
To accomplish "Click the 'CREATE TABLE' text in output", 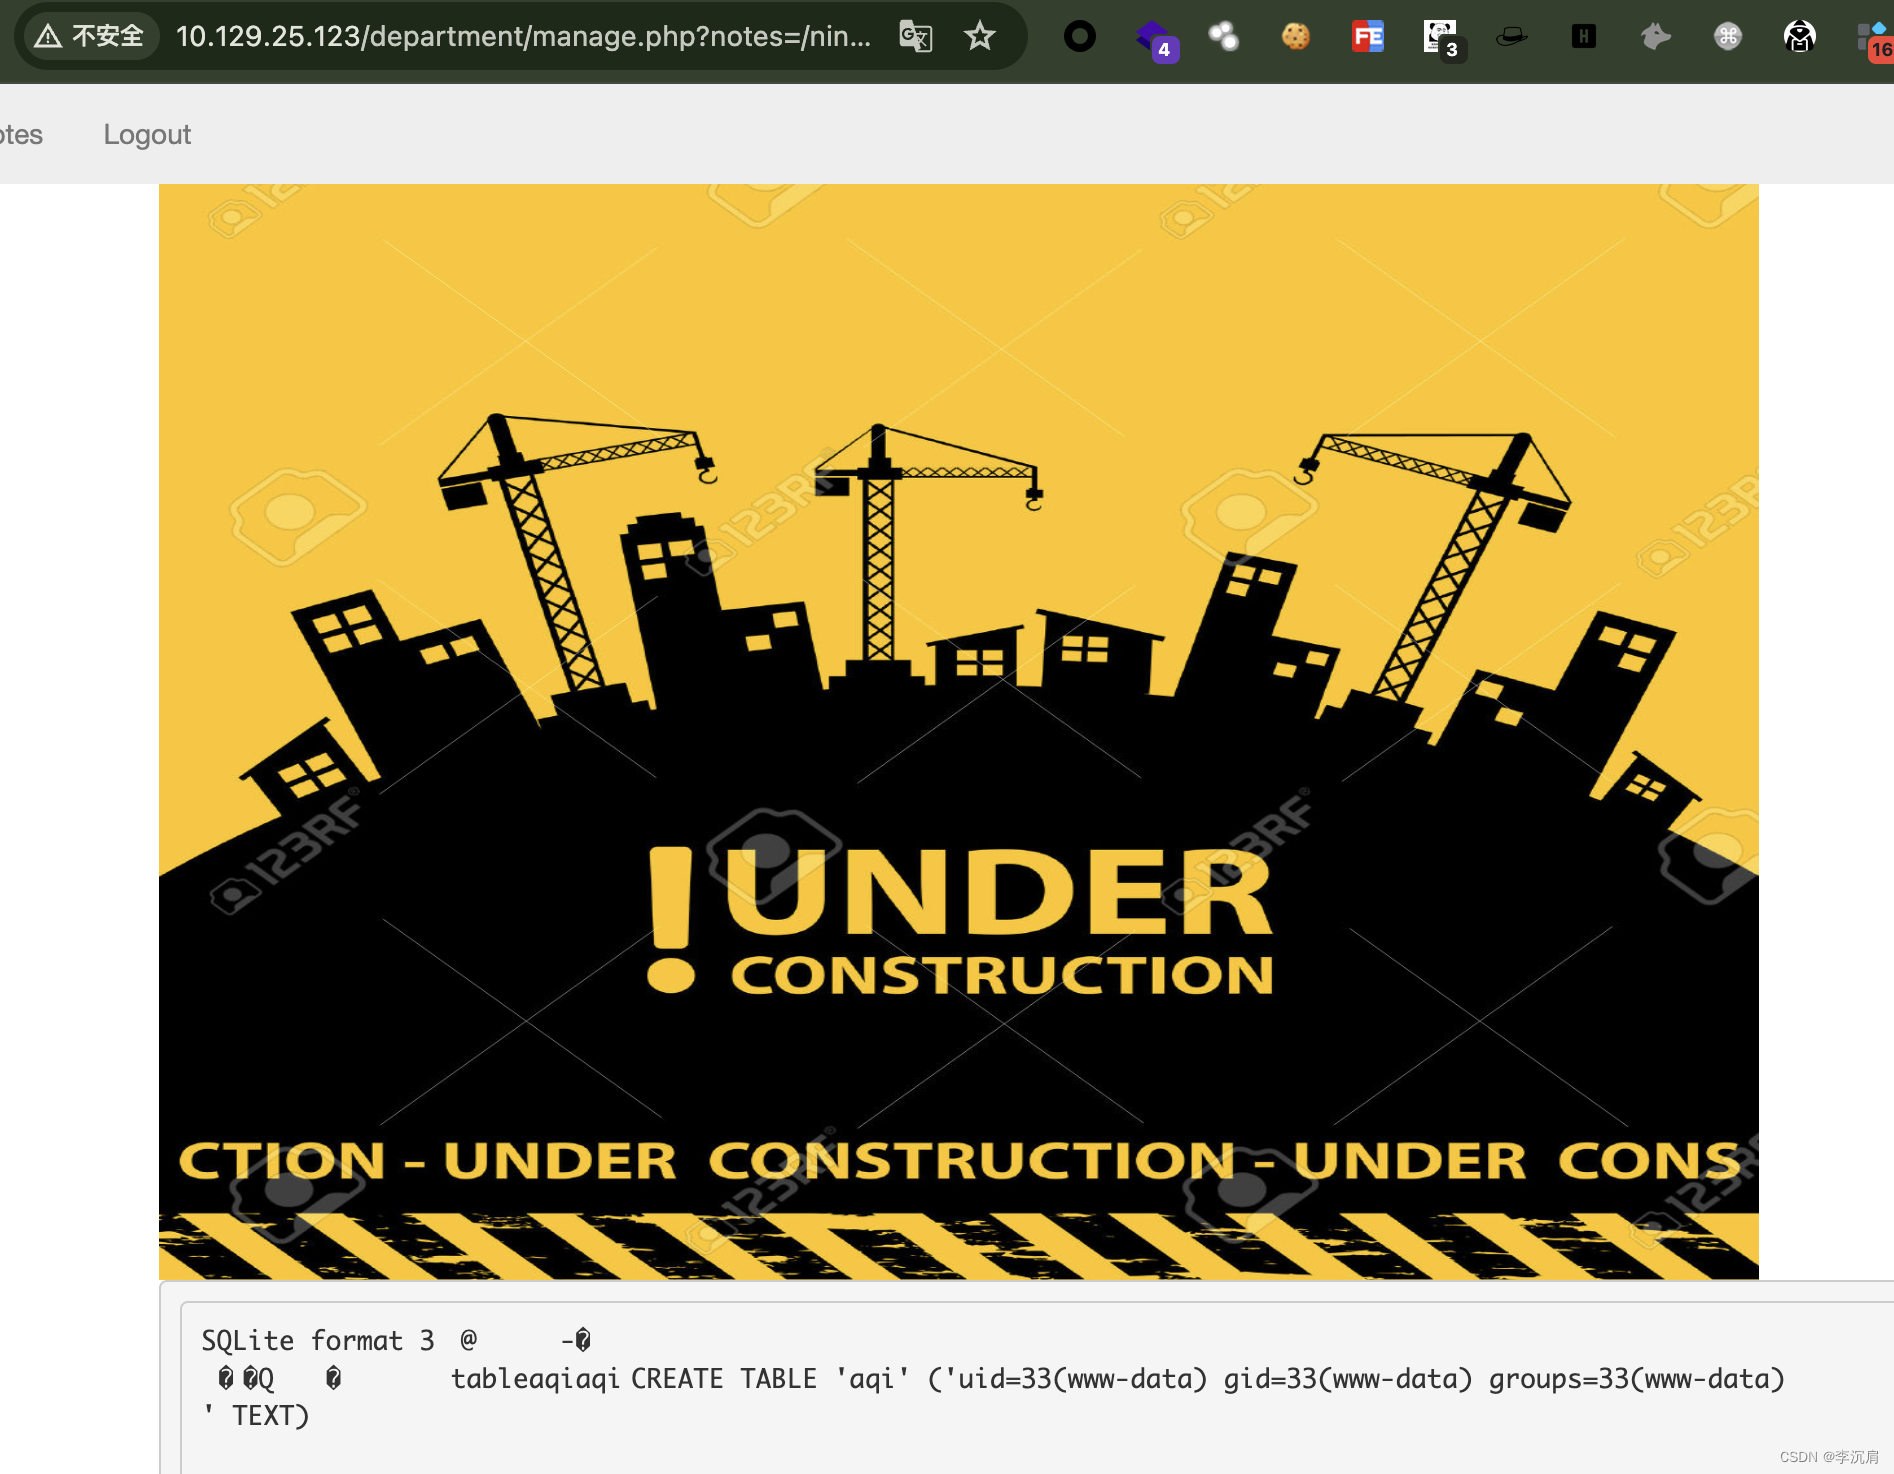I will tap(724, 1379).
